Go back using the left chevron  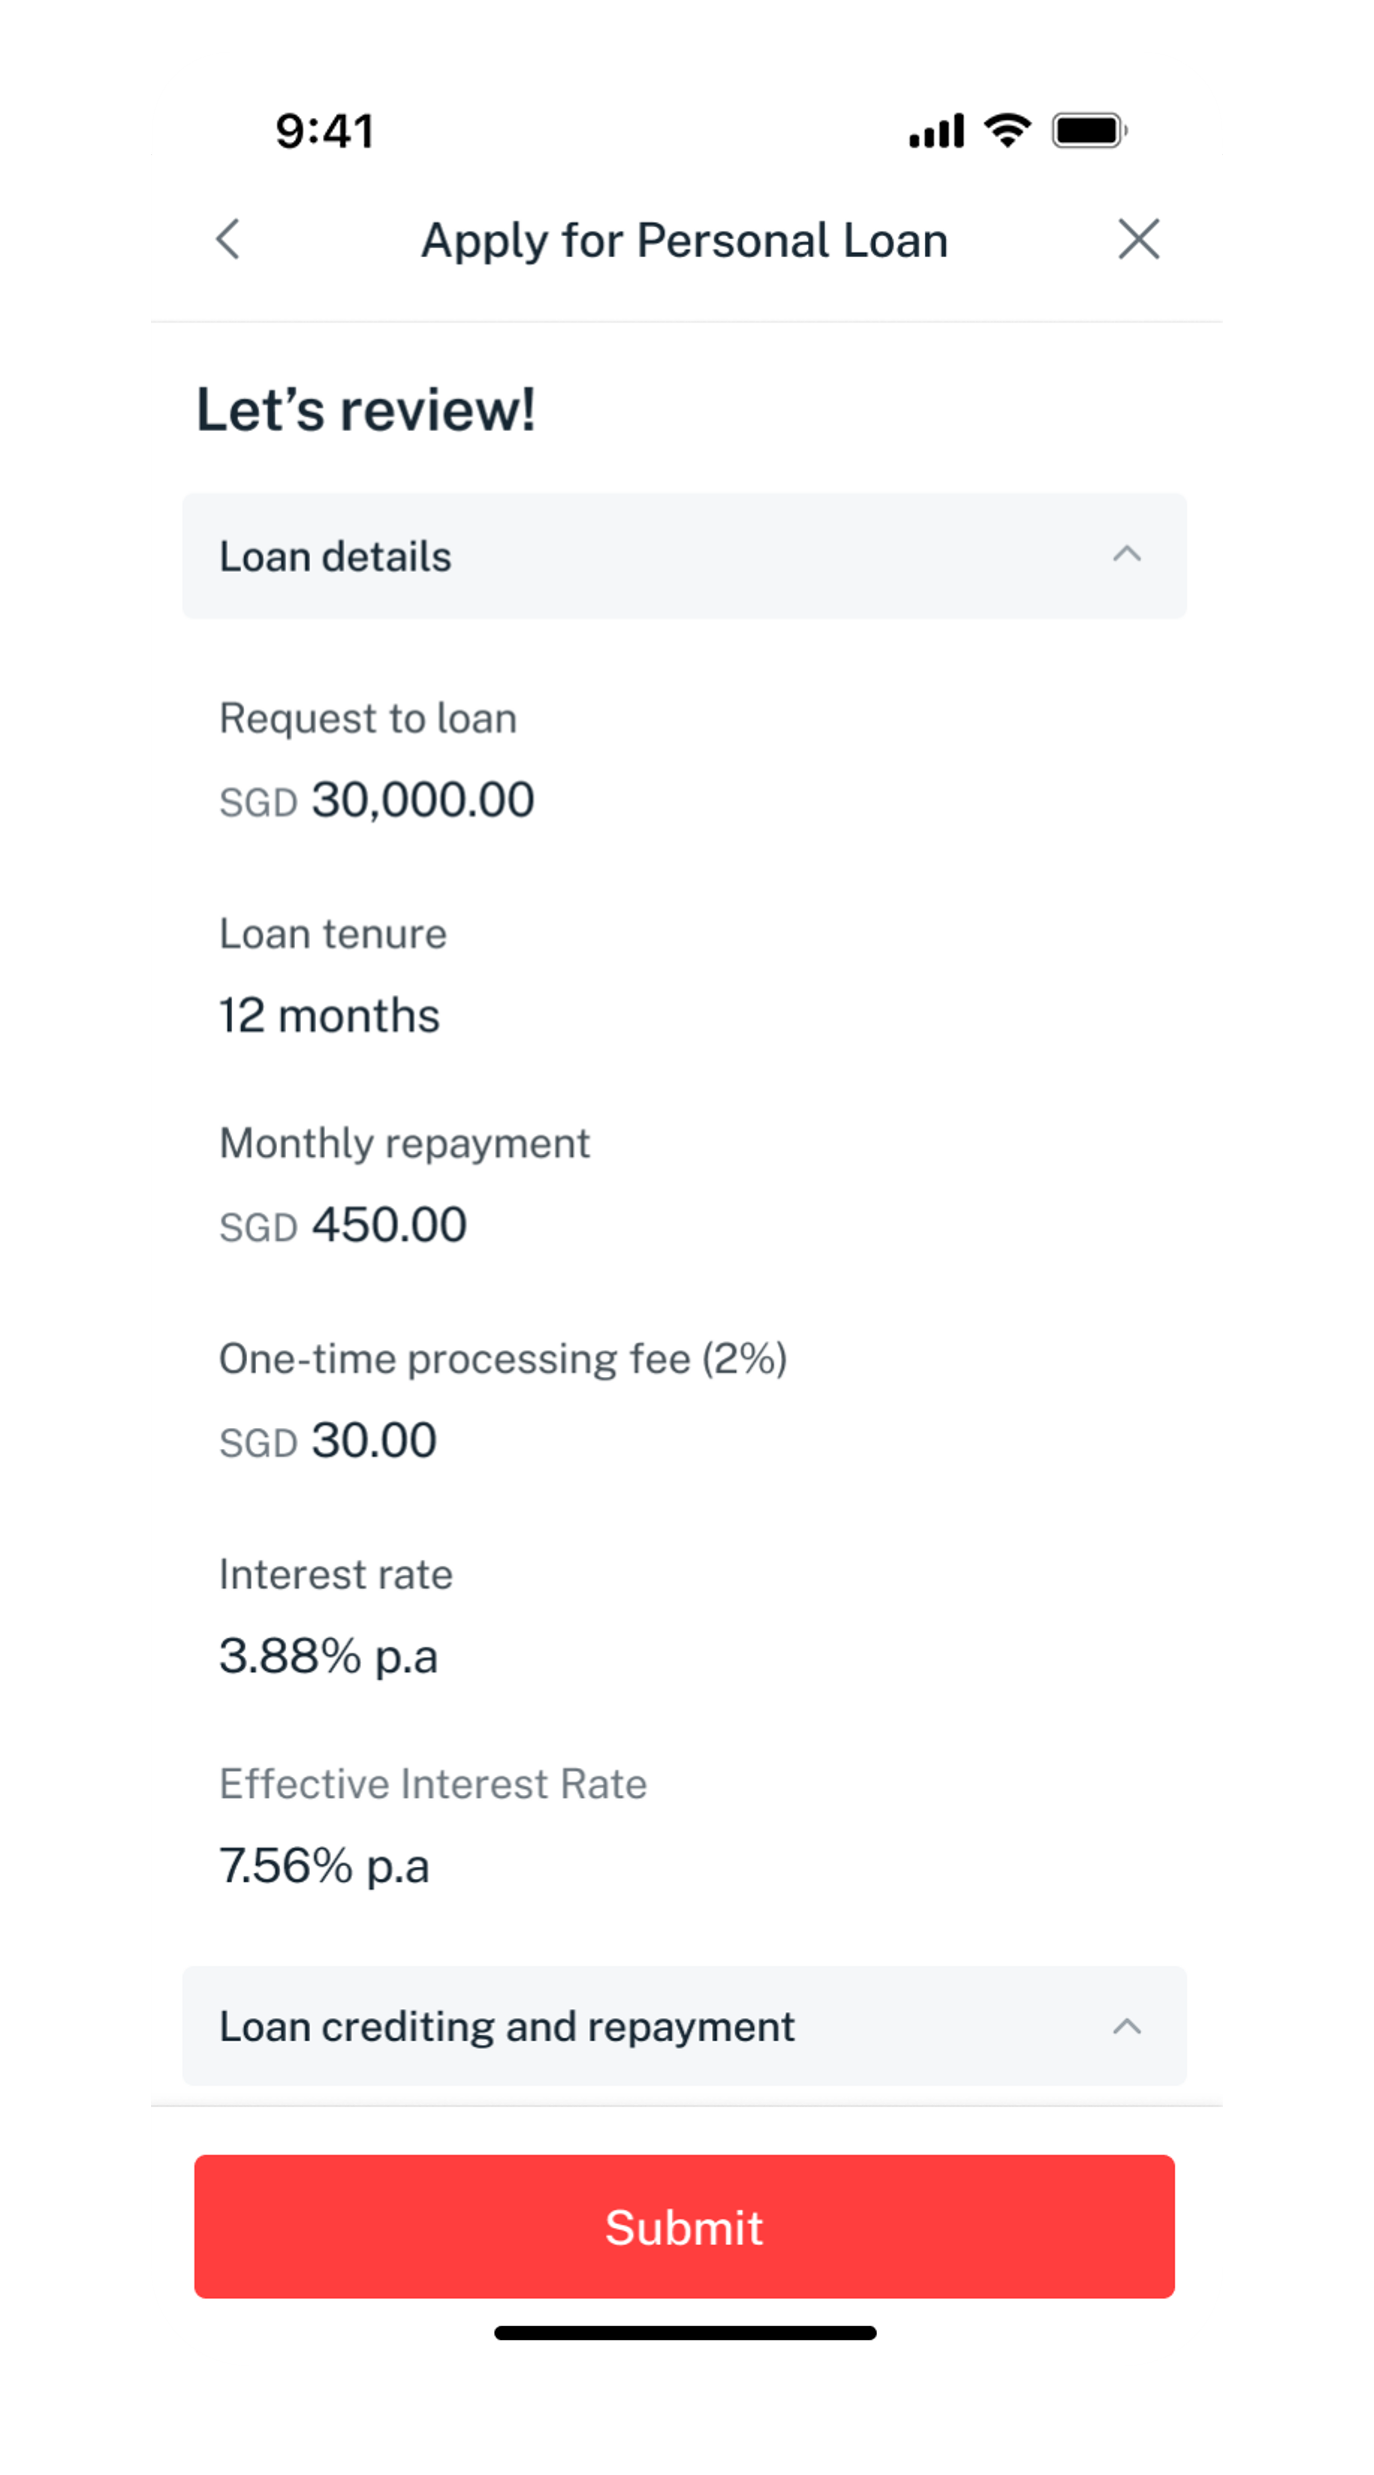tap(229, 240)
